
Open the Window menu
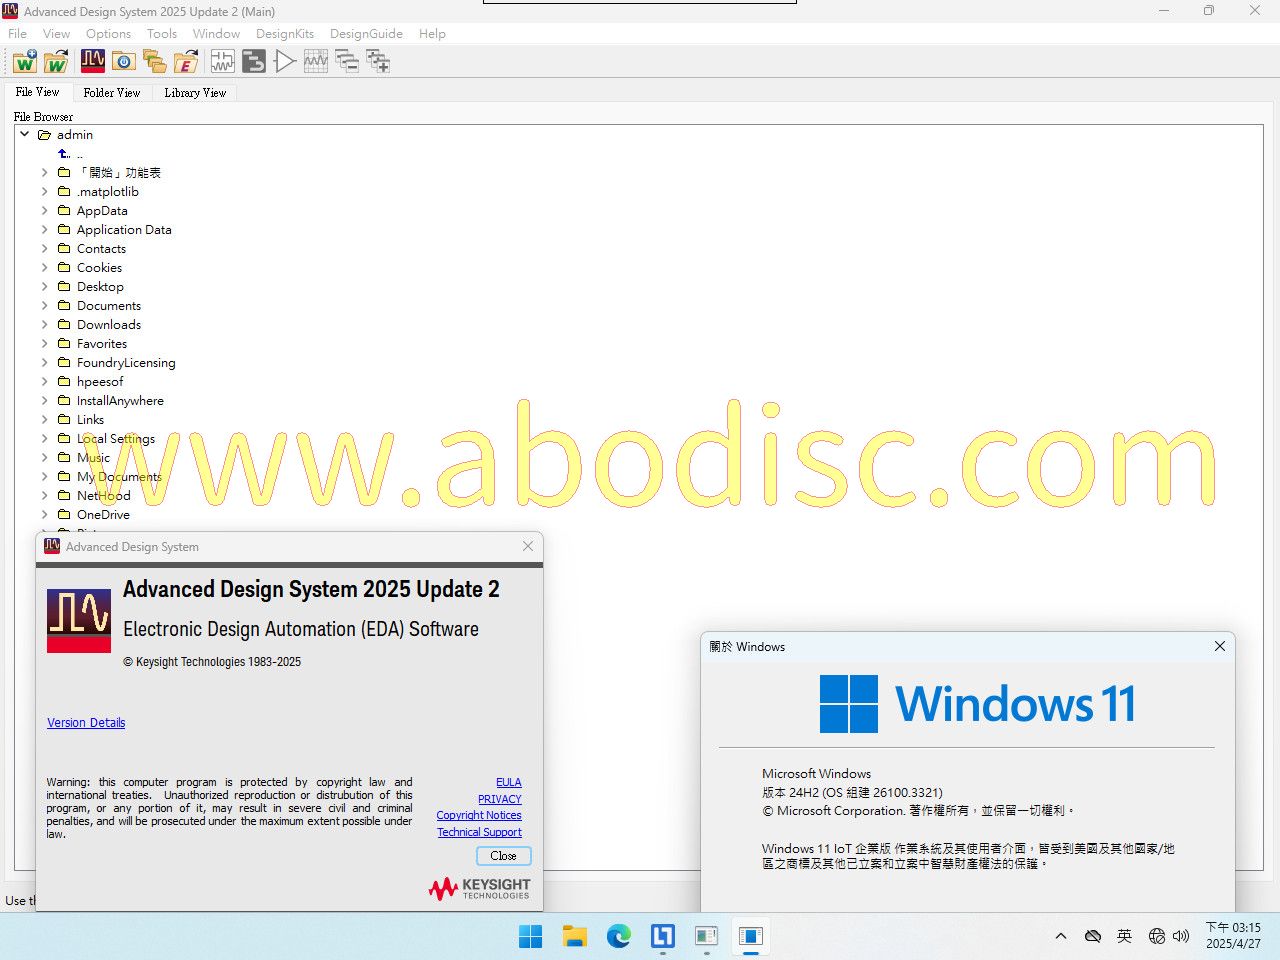[216, 34]
